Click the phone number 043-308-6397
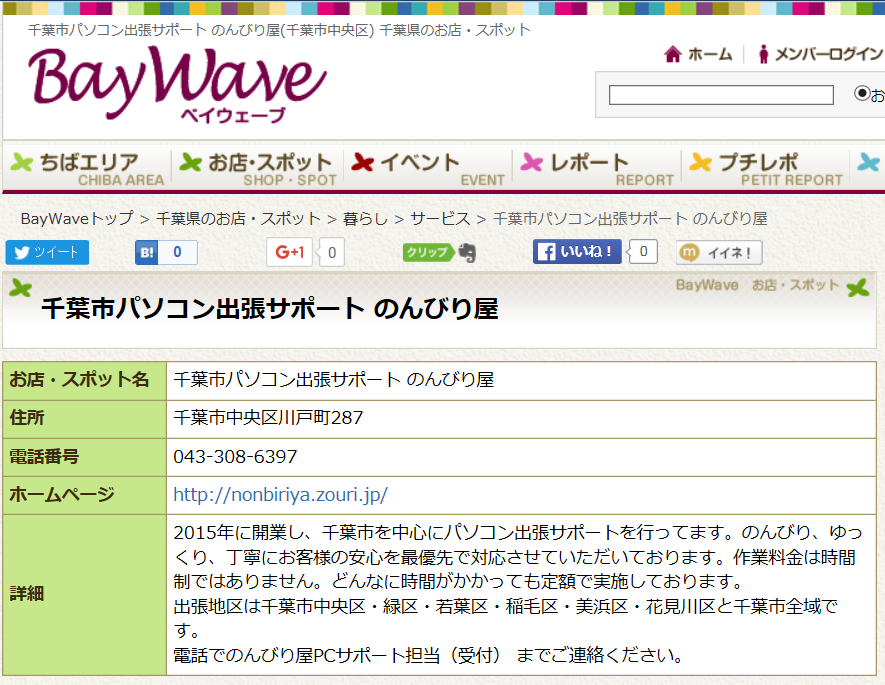This screenshot has width=885, height=685. (235, 456)
